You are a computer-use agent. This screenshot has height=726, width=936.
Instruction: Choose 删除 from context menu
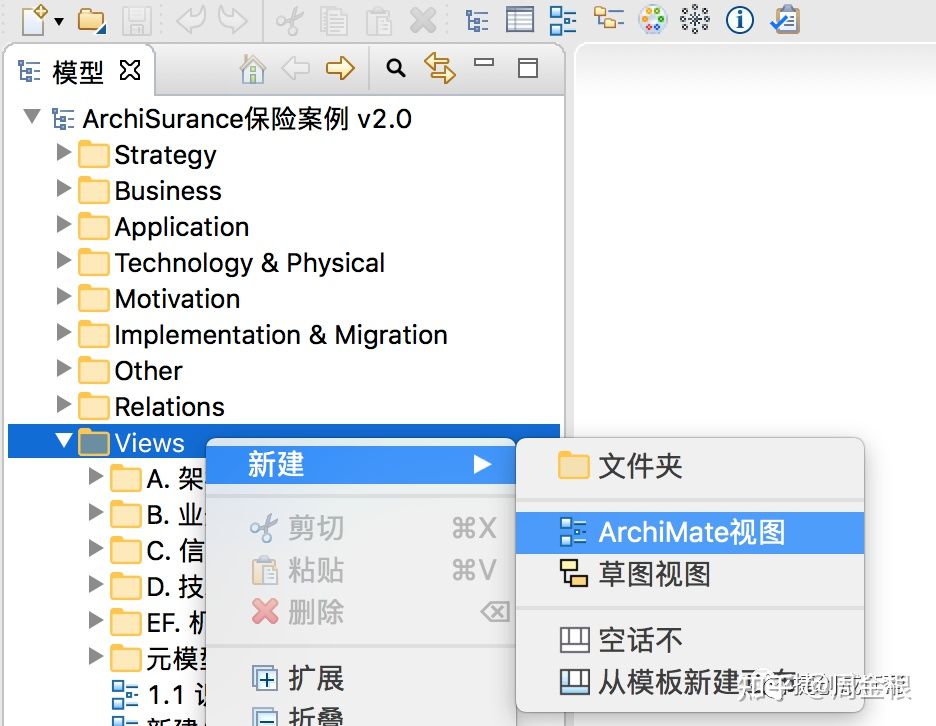pos(361,611)
